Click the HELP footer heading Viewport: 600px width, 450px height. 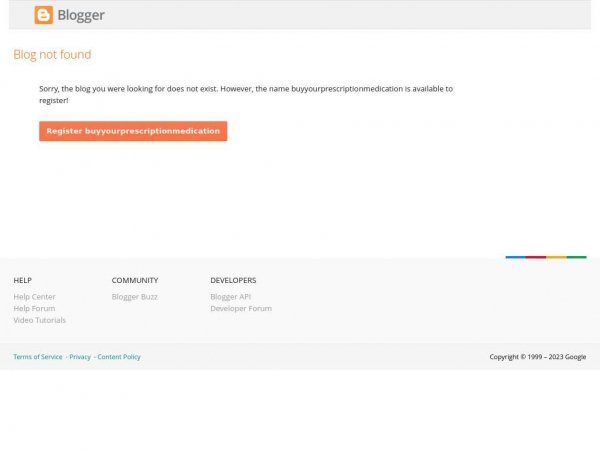(23, 280)
